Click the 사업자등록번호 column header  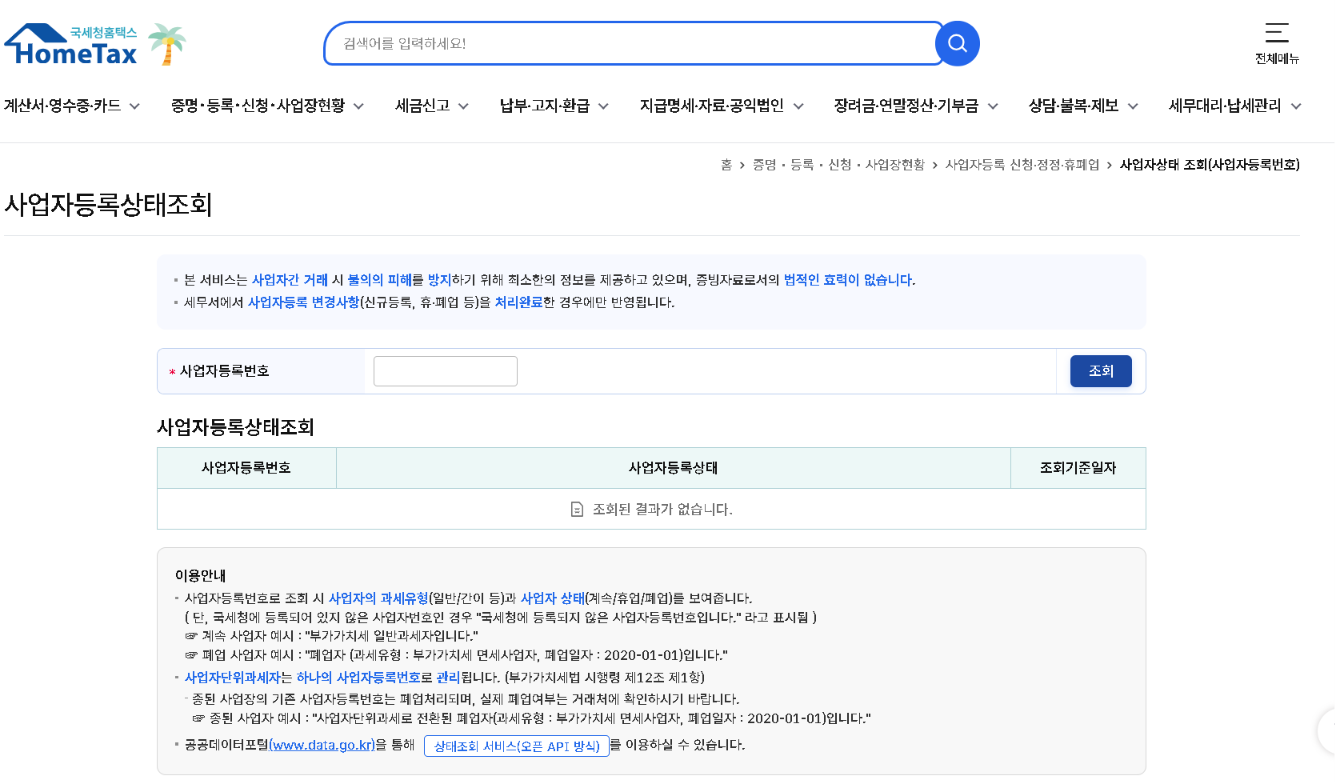247,468
